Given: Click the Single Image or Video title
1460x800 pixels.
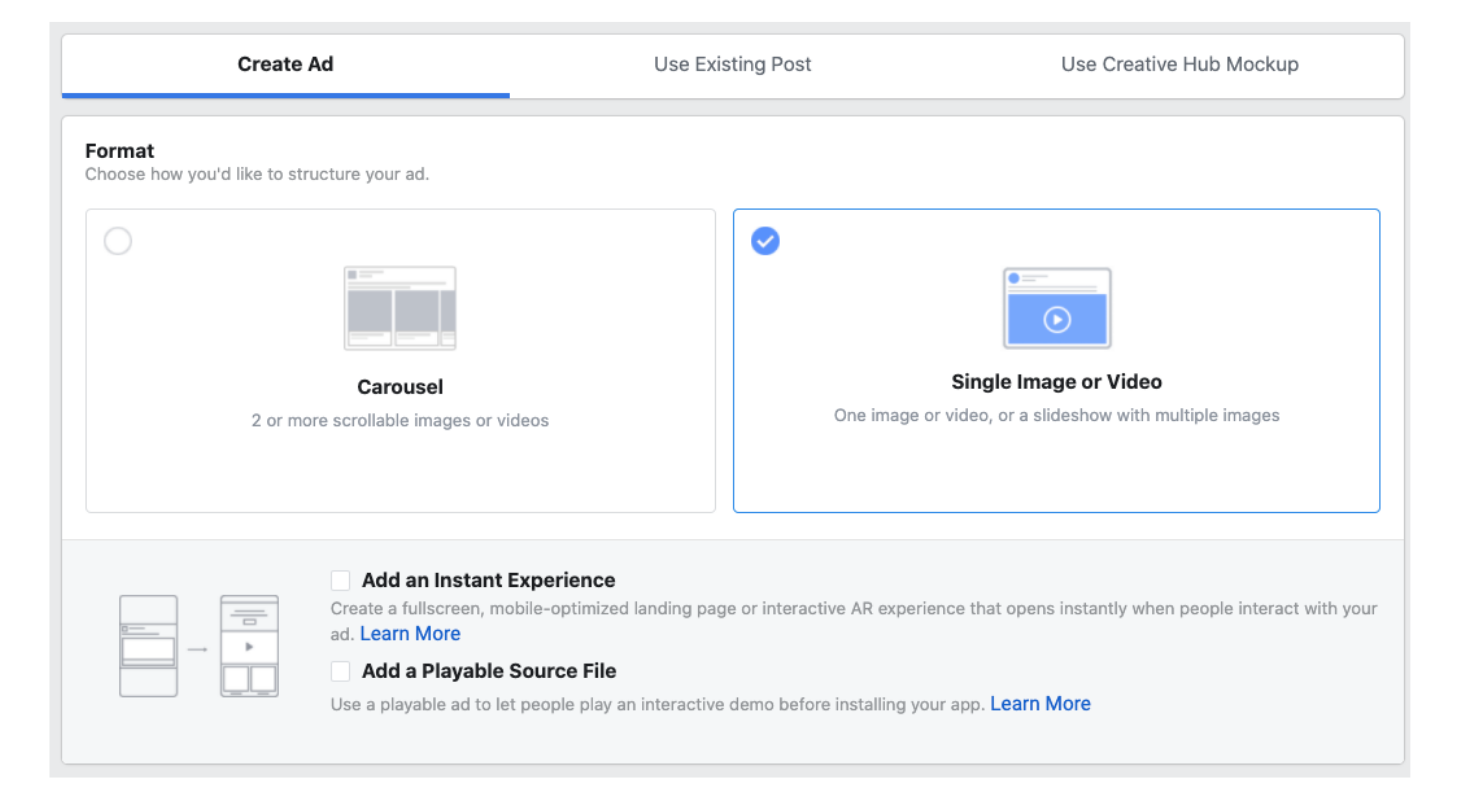Looking at the screenshot, I should tap(1057, 382).
